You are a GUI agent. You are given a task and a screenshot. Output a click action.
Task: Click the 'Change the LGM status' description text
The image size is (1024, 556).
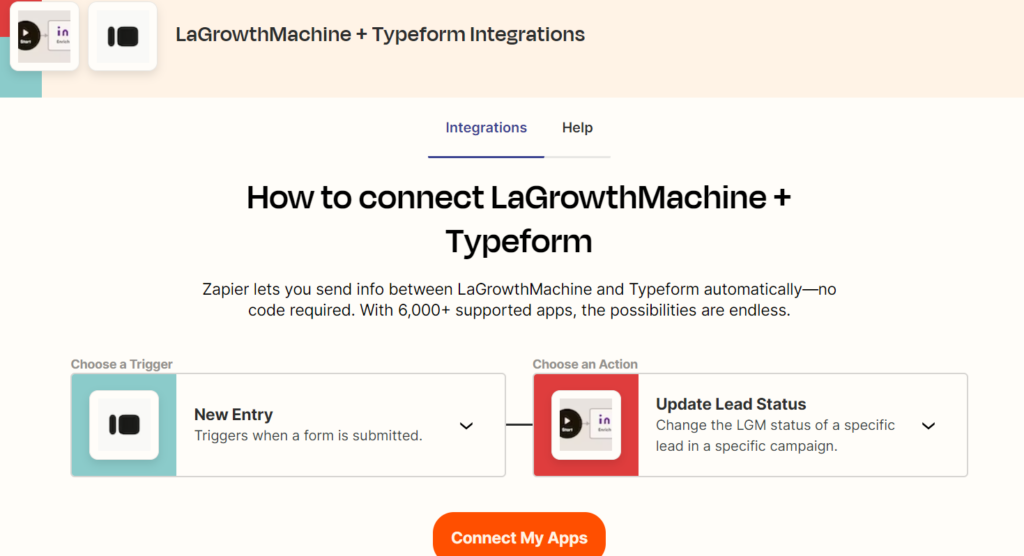point(775,436)
